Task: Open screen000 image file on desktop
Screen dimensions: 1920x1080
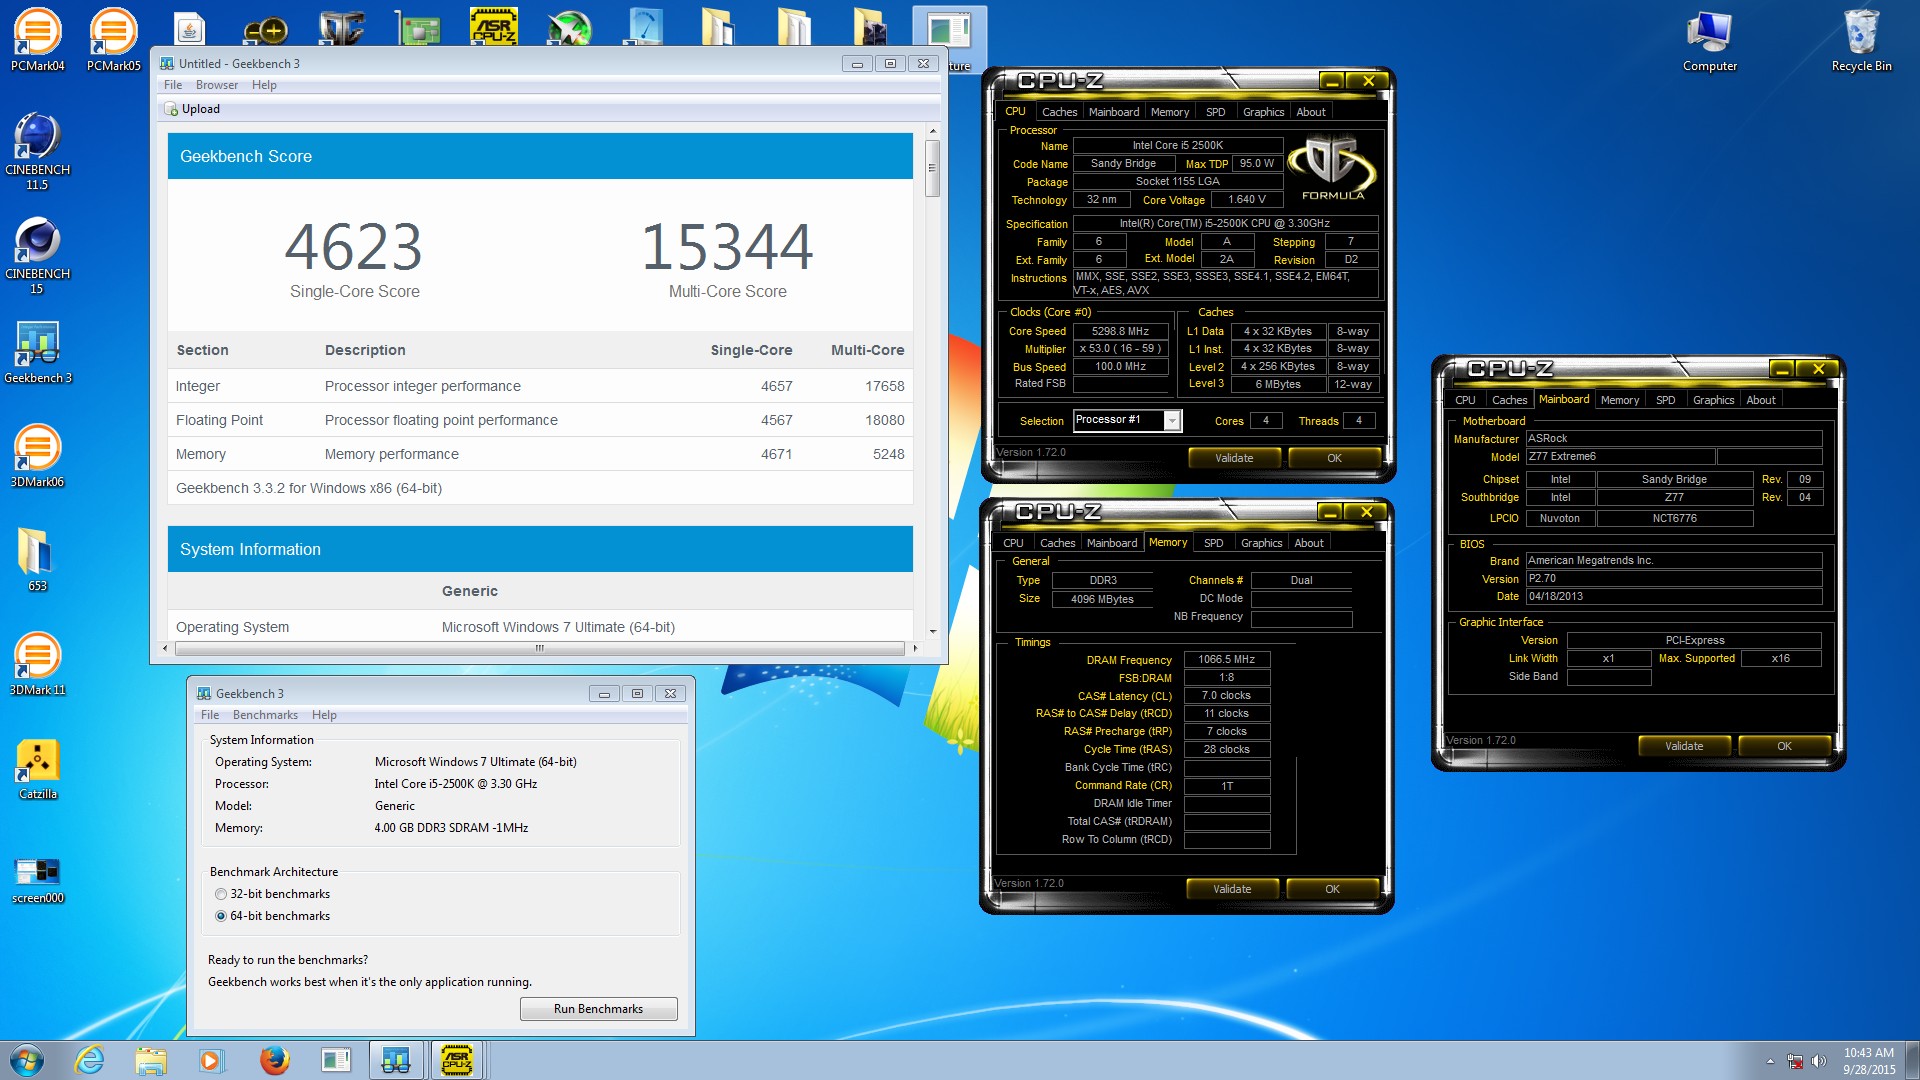Action: [x=38, y=880]
